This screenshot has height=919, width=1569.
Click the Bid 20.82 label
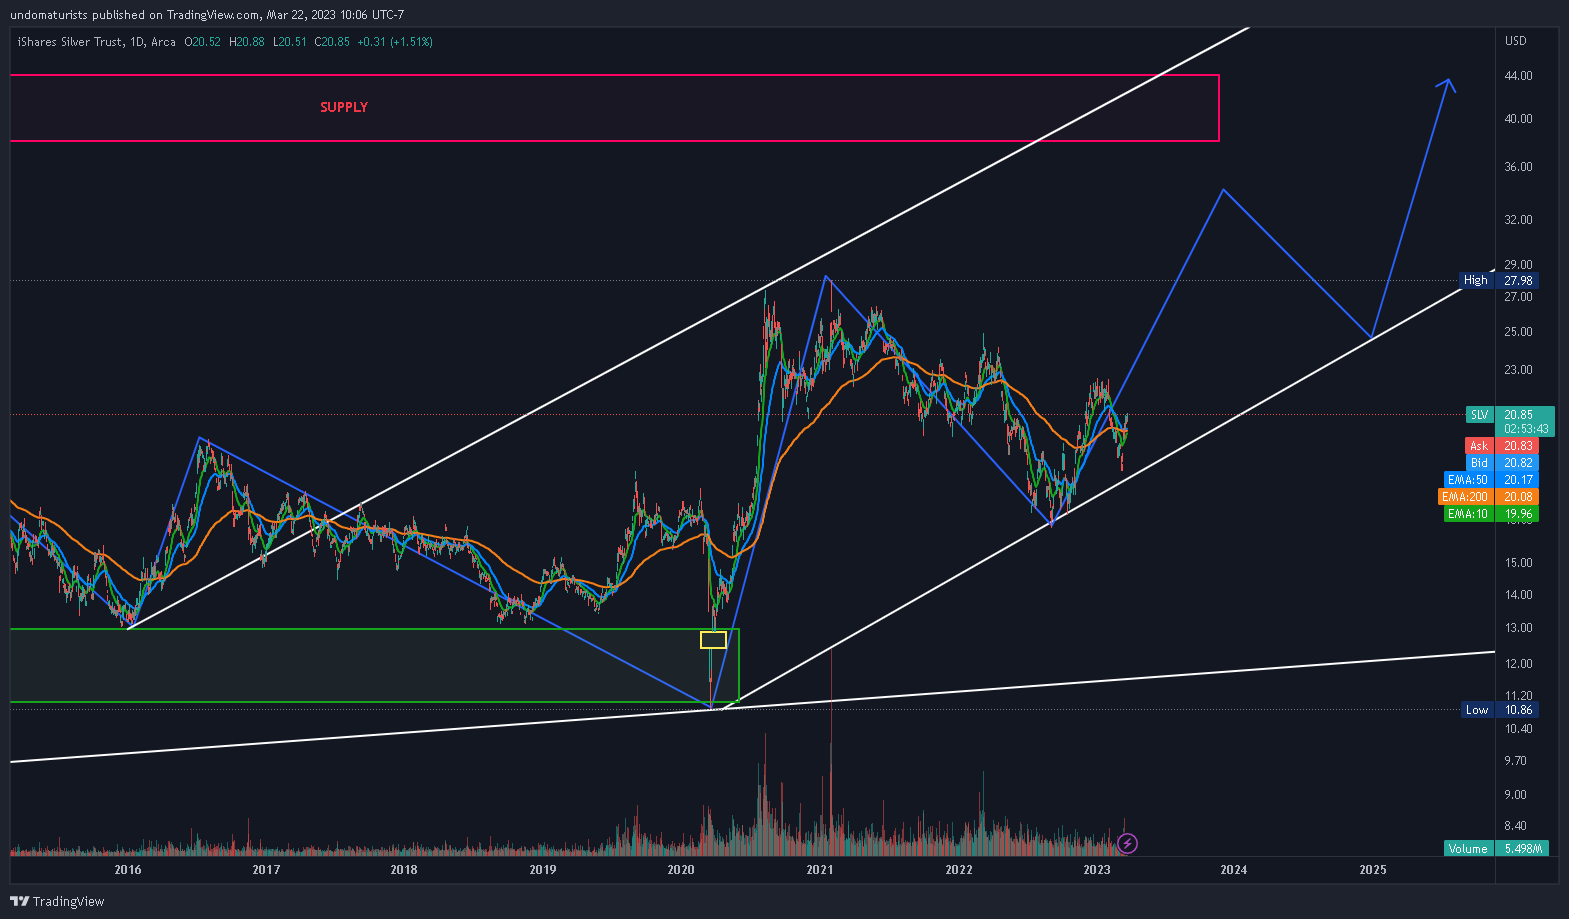point(1502,463)
